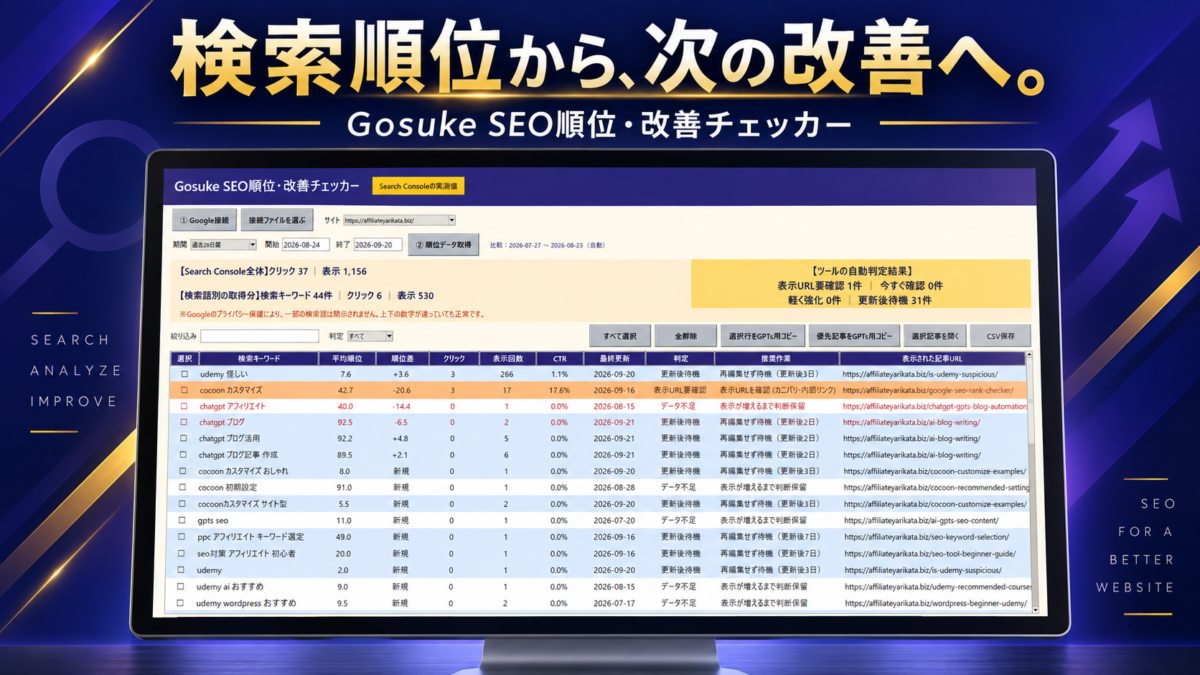Click 優先記事をGPTs用コピー button

[x=854, y=336]
